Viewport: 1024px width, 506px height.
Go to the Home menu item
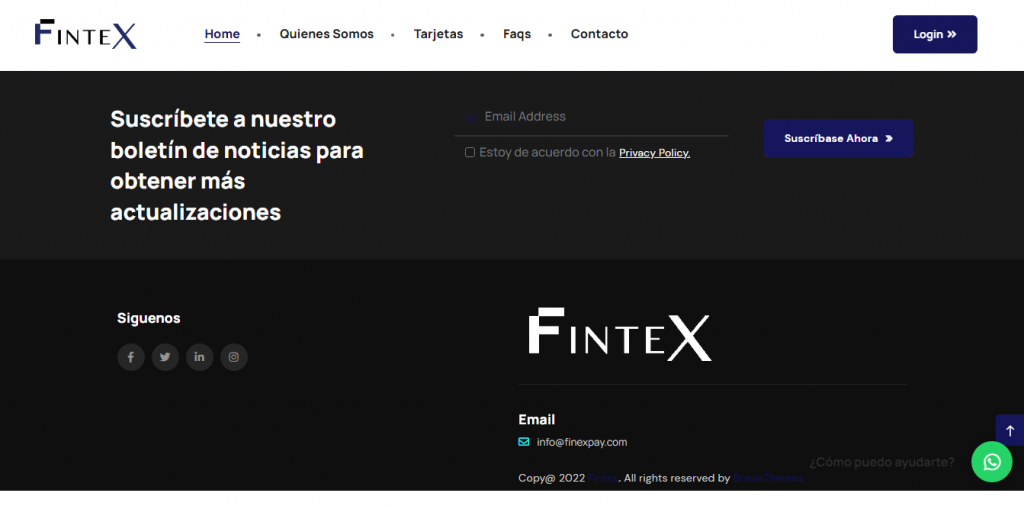click(x=222, y=34)
